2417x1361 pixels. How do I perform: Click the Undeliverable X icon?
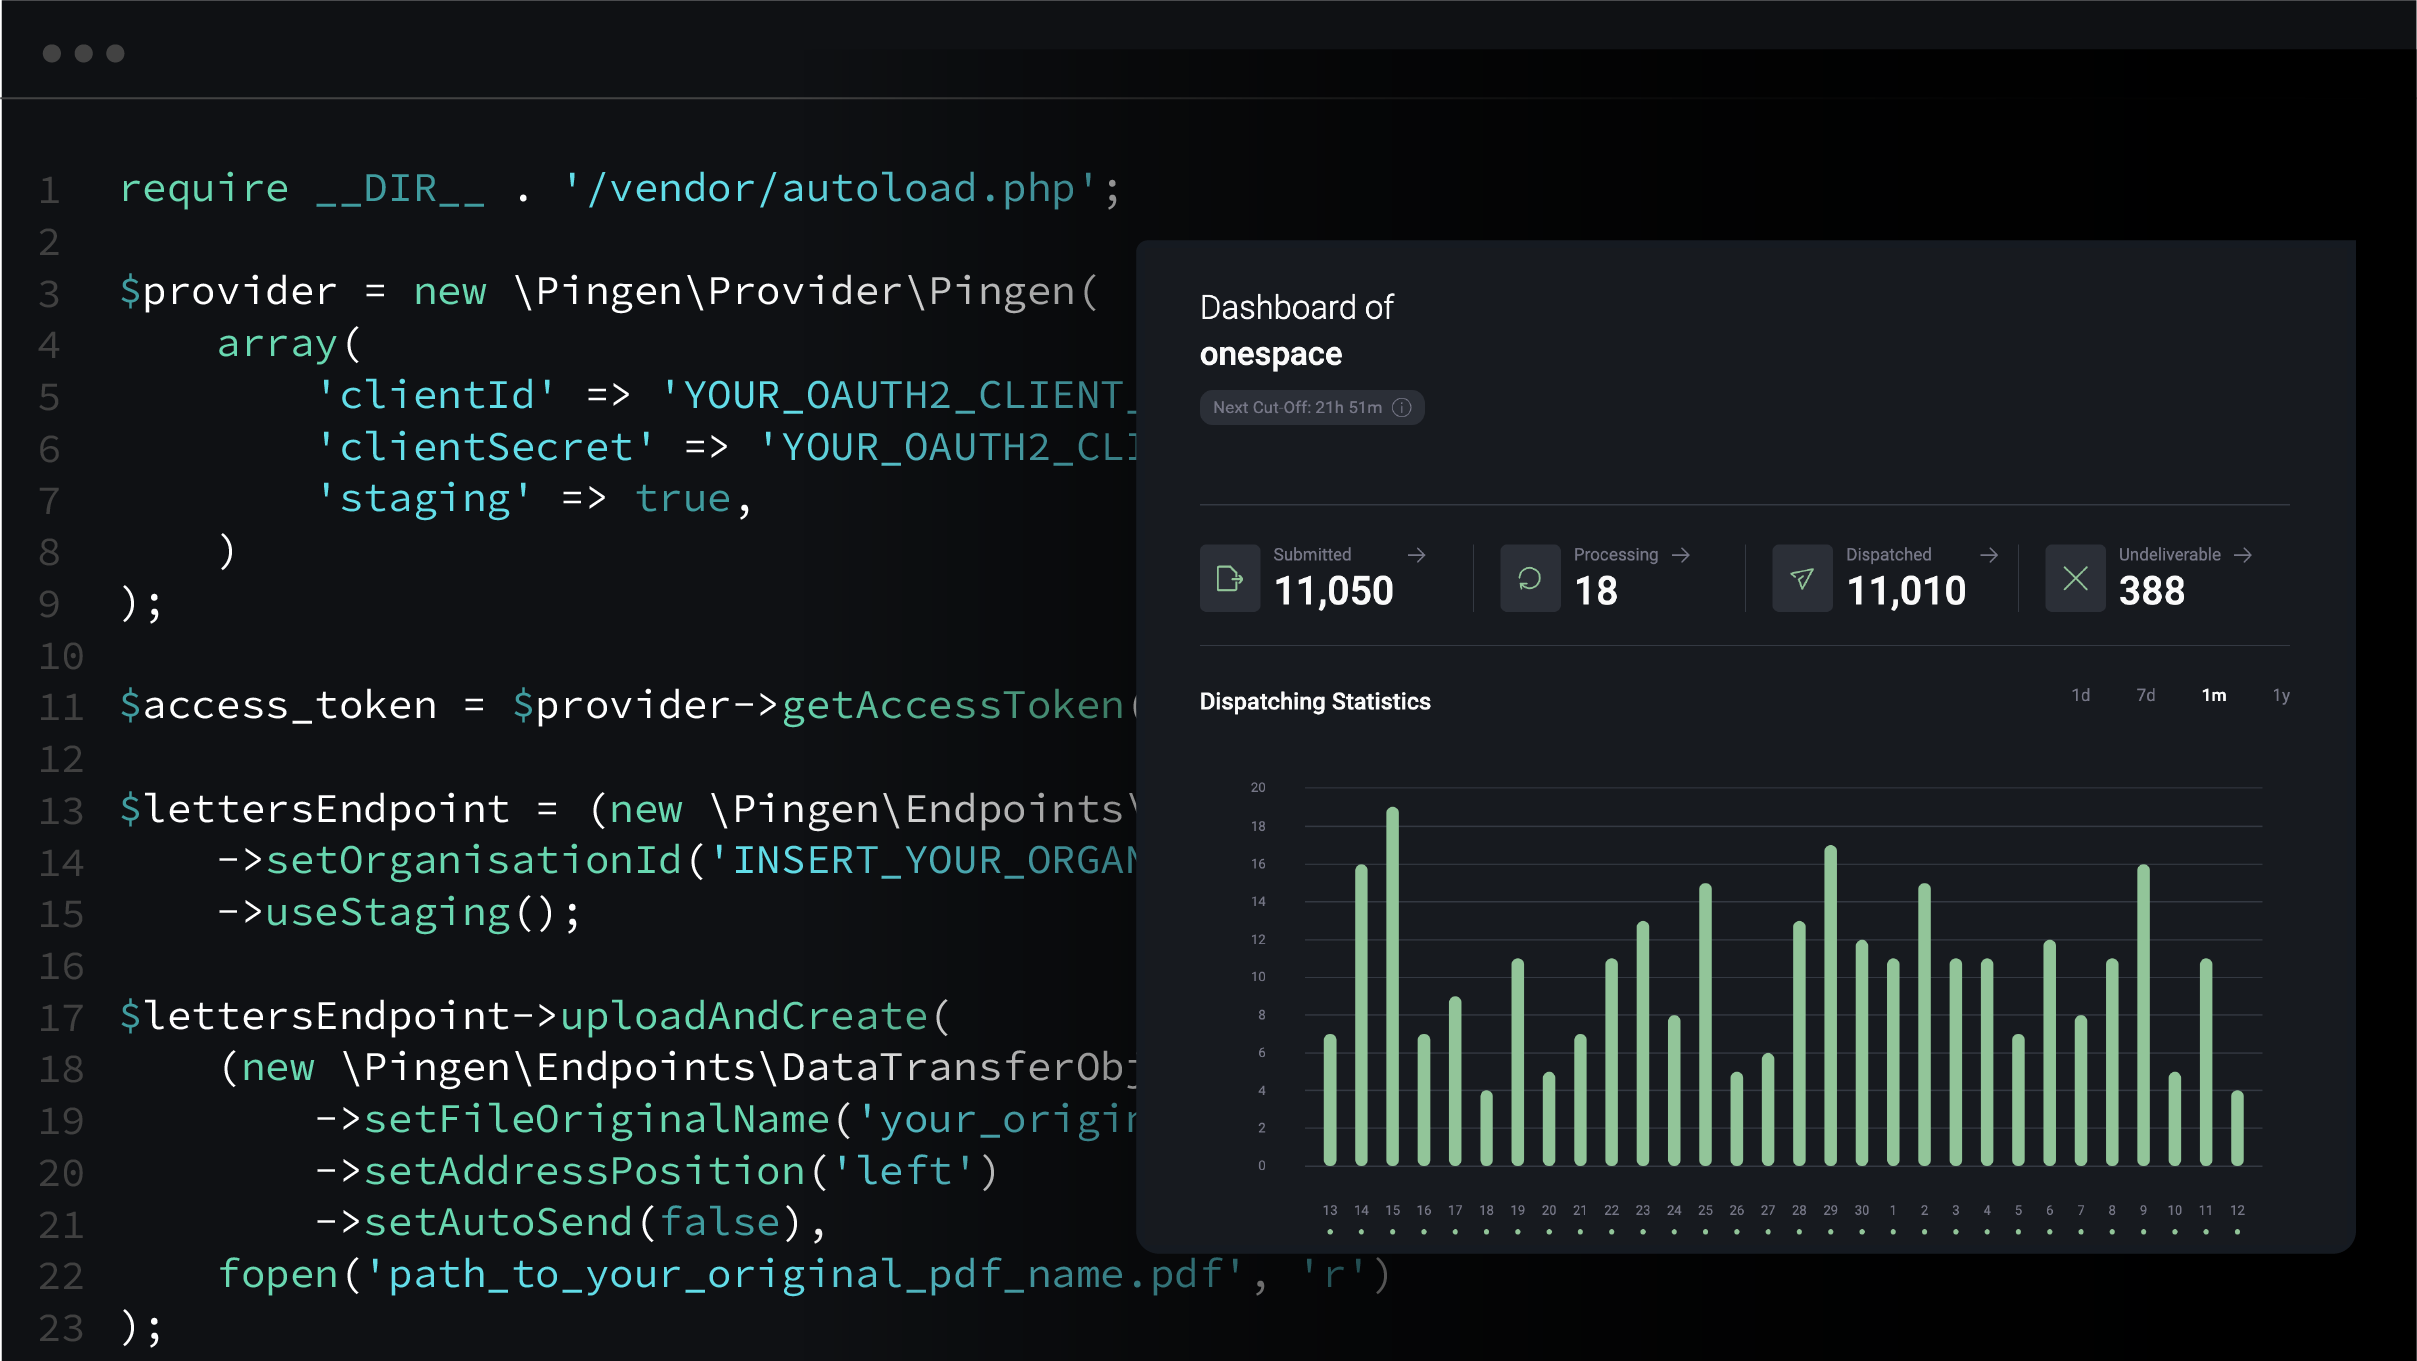click(2076, 578)
